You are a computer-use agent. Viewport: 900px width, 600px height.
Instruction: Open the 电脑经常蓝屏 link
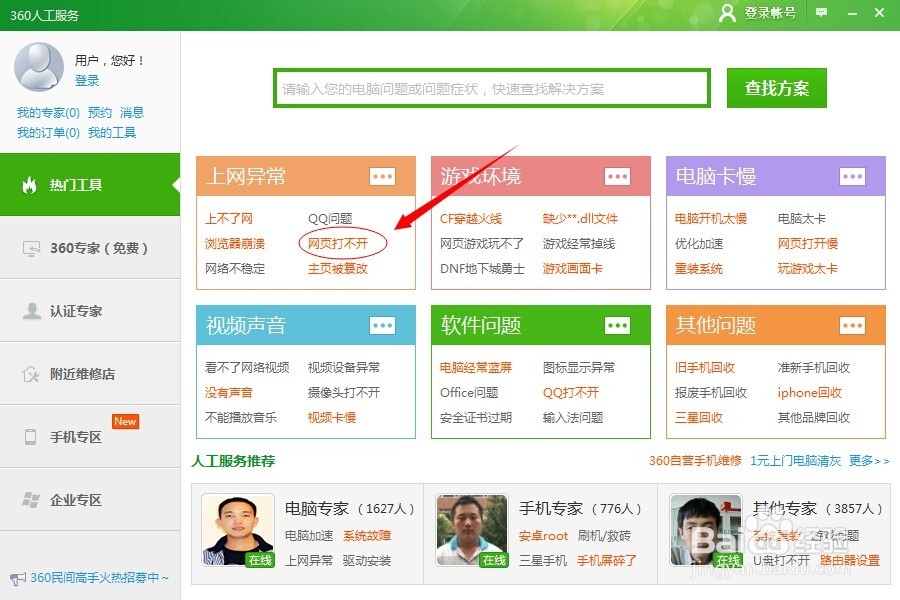pyautogui.click(x=476, y=367)
